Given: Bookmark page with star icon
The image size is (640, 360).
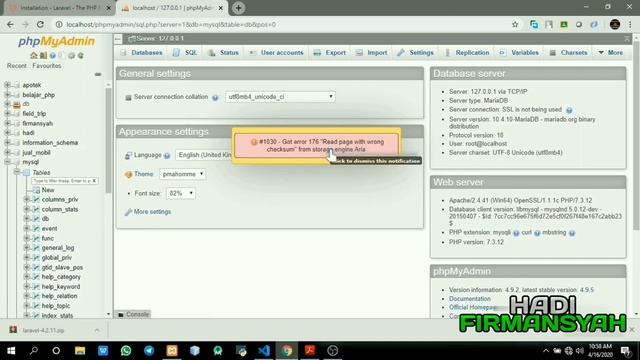Looking at the screenshot, I should [x=515, y=24].
